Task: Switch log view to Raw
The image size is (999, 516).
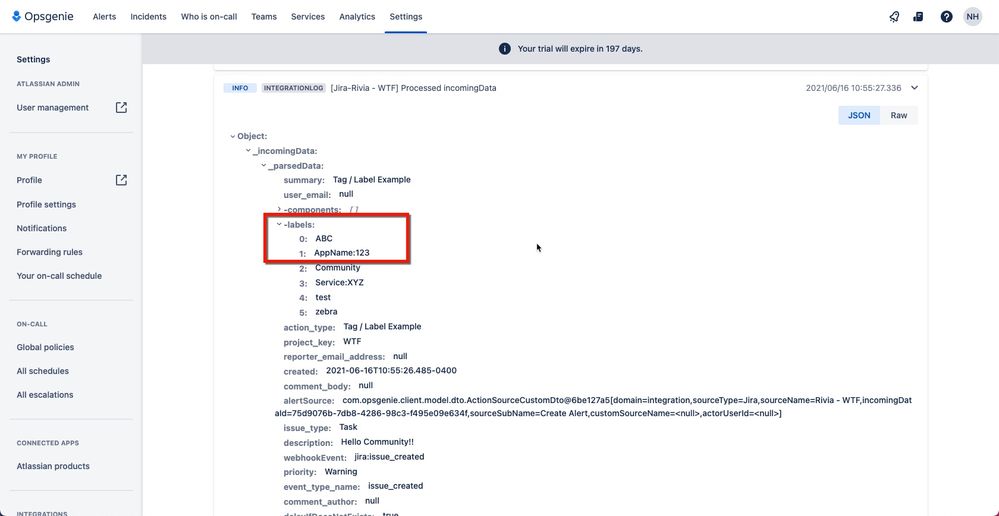Action: click(899, 115)
